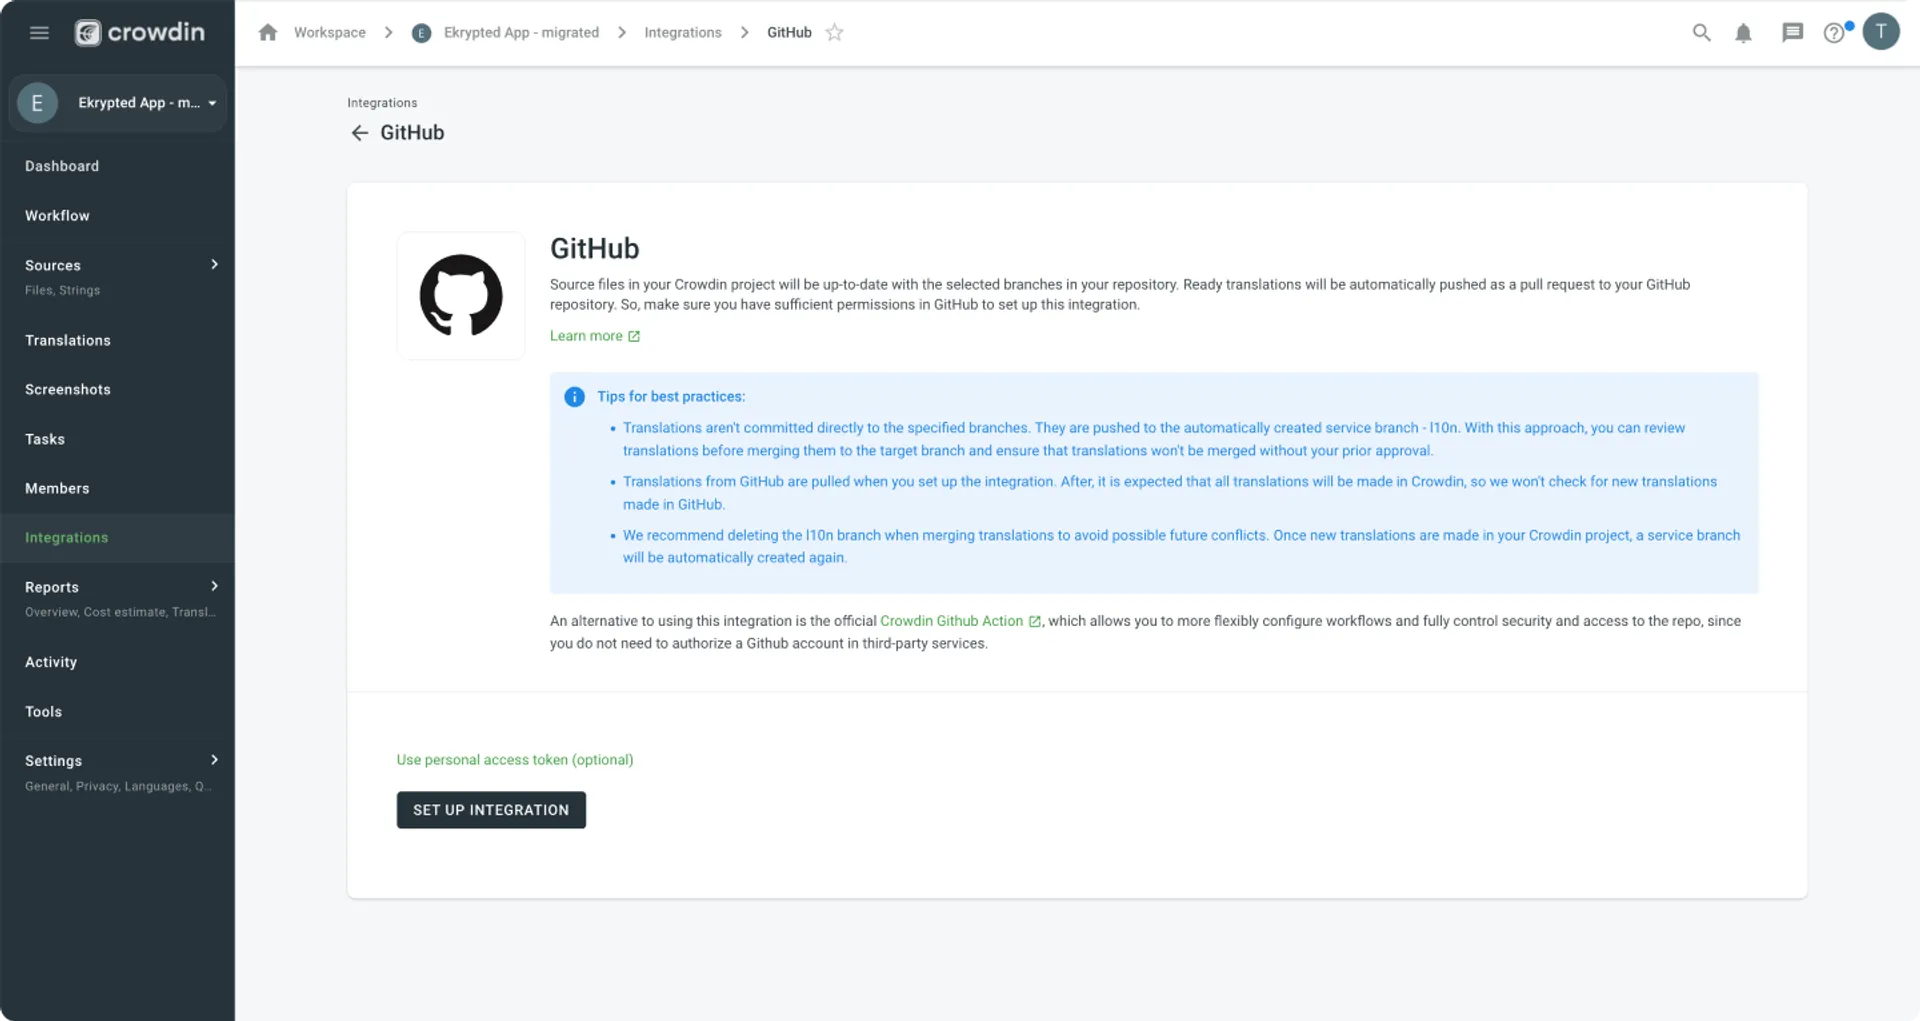The height and width of the screenshot is (1021, 1920).
Task: Click the back arrow next to GitHub
Action: coord(360,133)
